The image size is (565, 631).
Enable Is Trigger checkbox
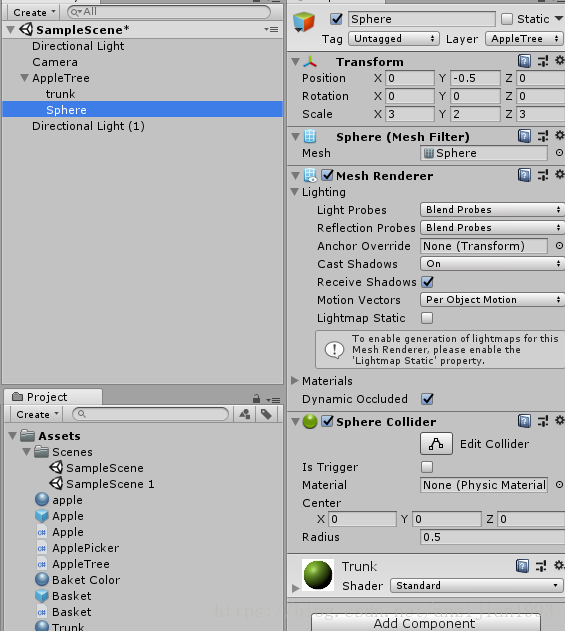tap(427, 467)
